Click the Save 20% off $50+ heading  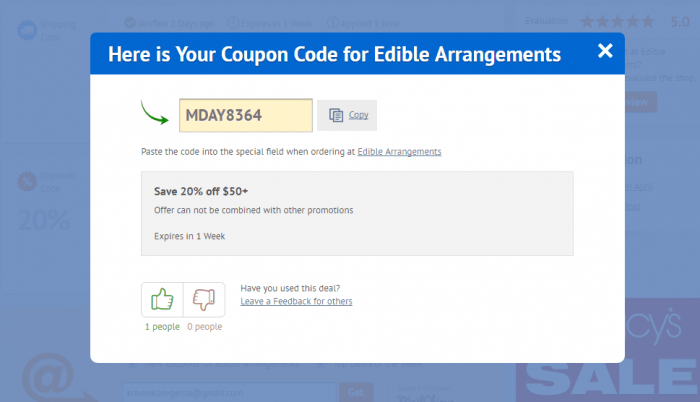tap(201, 190)
